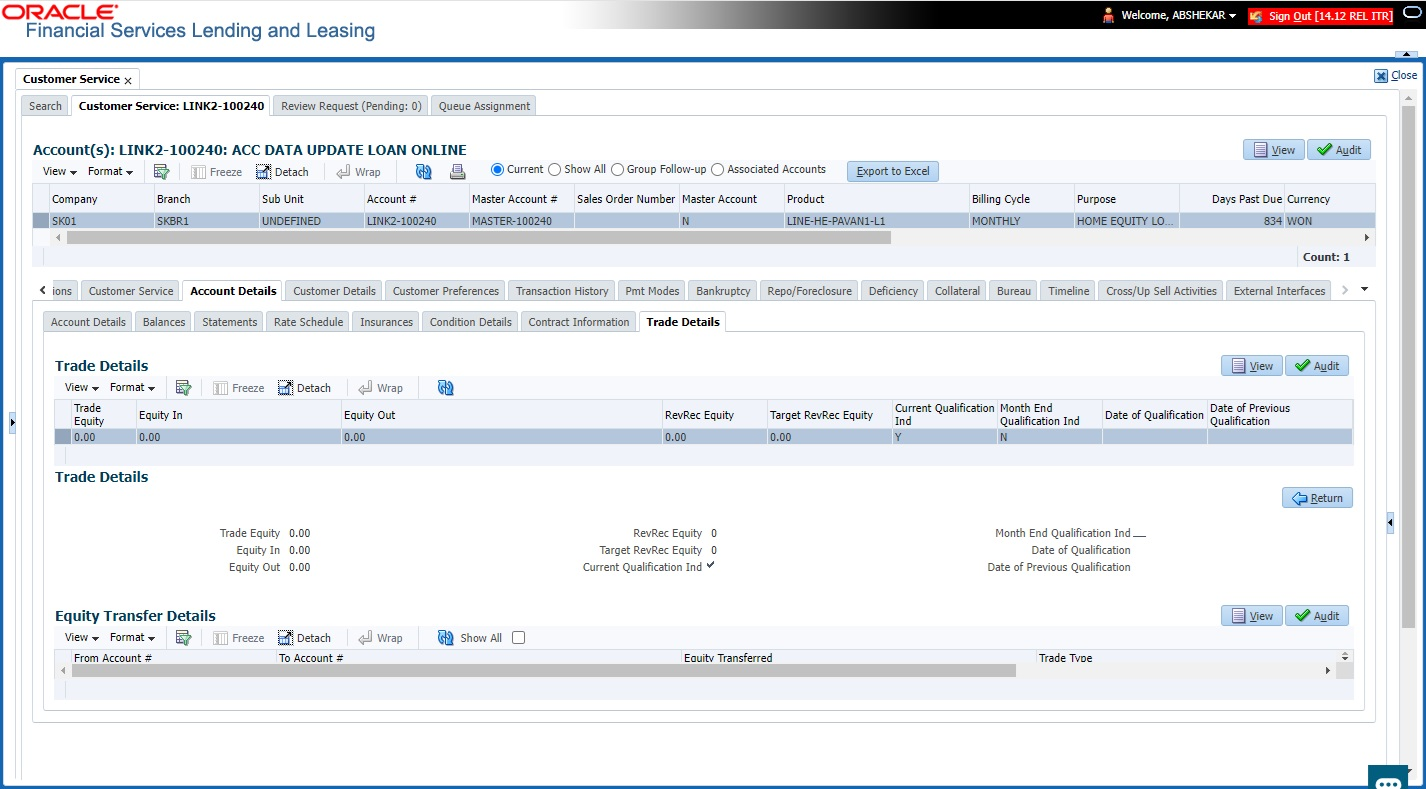Screen dimensions: 1426x789
Task: Switch to the Balances sub-tab
Action: point(164,322)
